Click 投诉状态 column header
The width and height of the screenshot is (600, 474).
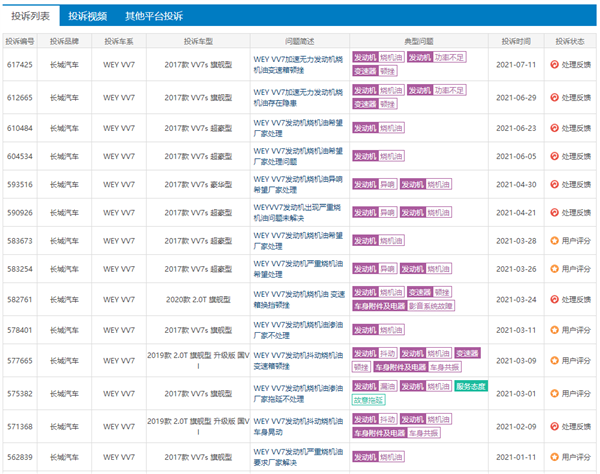pos(570,41)
